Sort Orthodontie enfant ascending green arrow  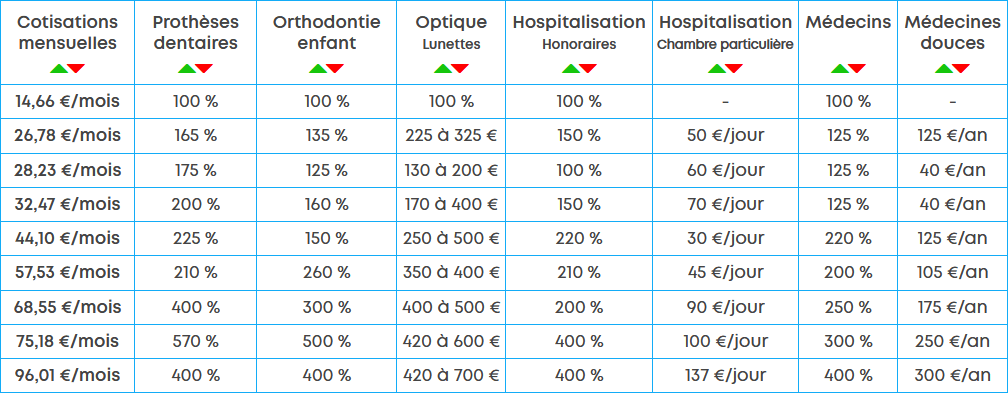(x=318, y=68)
